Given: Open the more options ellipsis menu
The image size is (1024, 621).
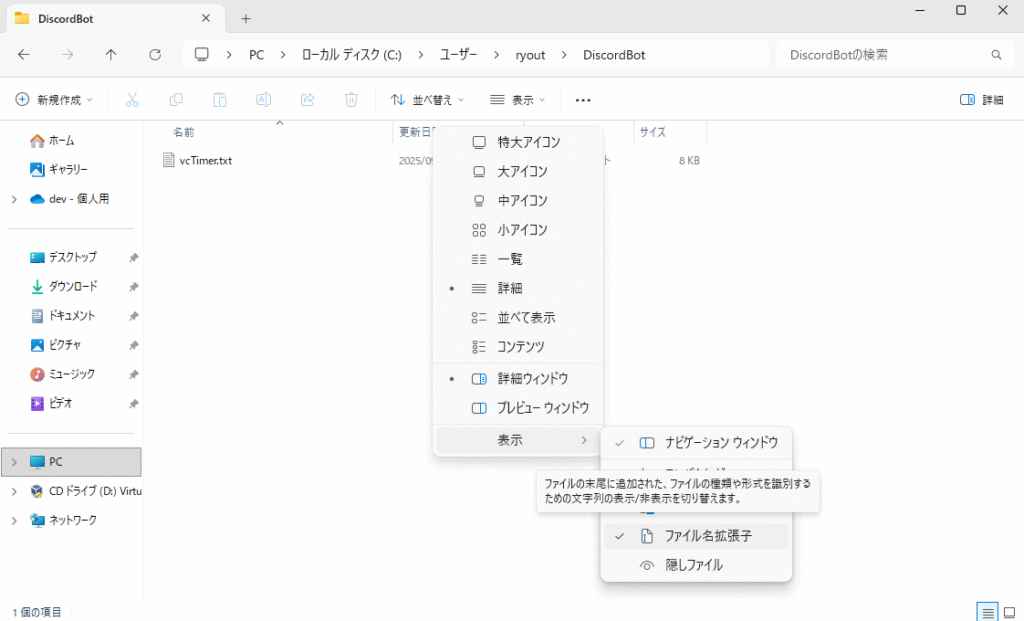Looking at the screenshot, I should pyautogui.click(x=583, y=100).
